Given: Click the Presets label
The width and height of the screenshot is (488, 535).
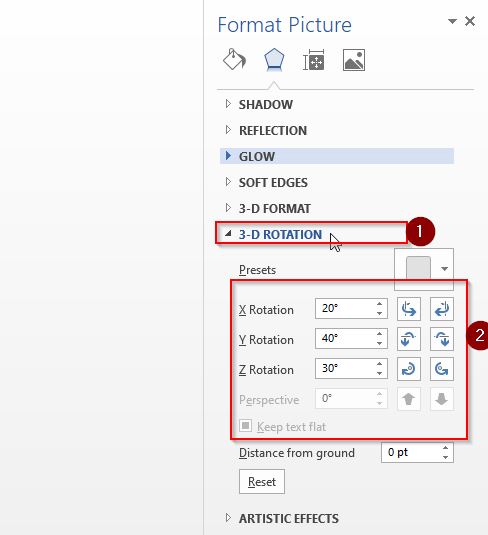Looking at the screenshot, I should pyautogui.click(x=257, y=270).
